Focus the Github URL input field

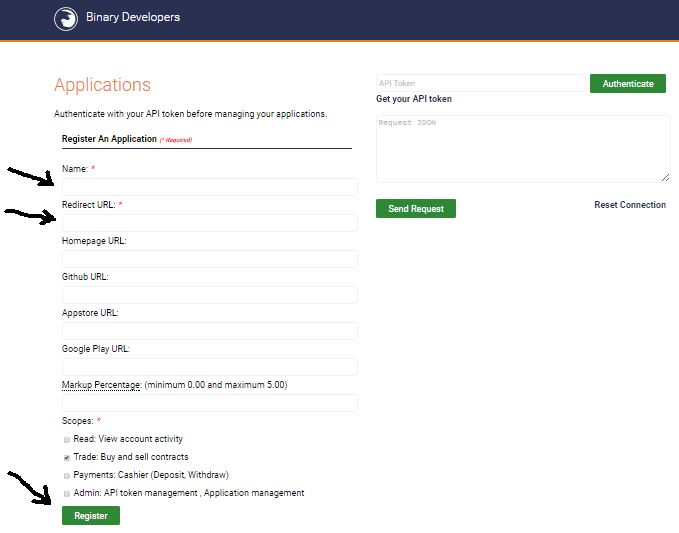coord(210,295)
